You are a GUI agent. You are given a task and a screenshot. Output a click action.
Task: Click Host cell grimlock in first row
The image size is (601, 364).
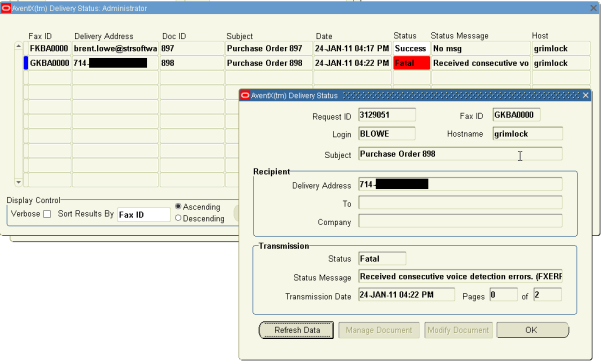[561, 49]
